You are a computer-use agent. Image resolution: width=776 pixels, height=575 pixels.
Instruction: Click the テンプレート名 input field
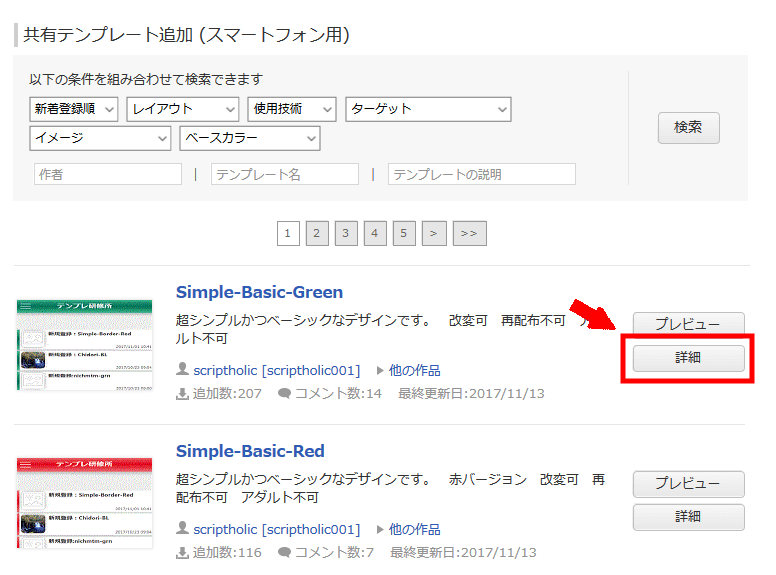[x=285, y=174]
